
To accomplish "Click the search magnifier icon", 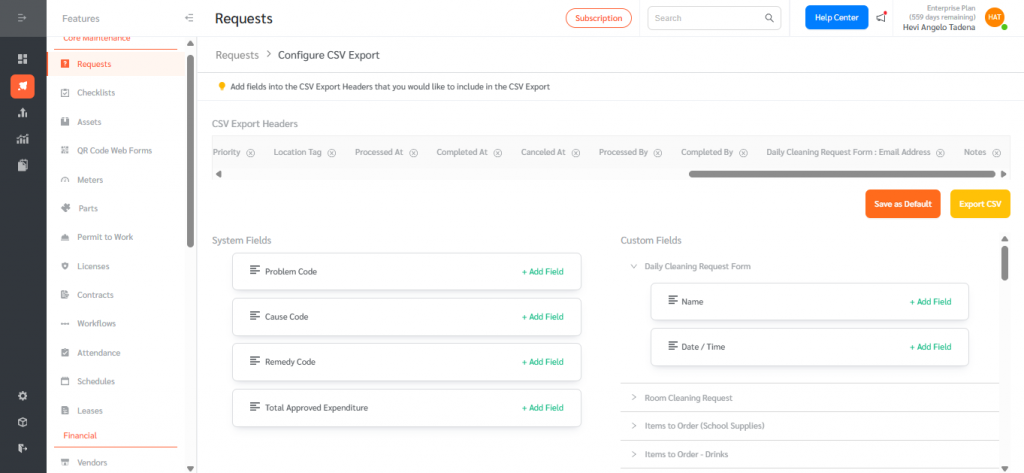I will (x=769, y=18).
